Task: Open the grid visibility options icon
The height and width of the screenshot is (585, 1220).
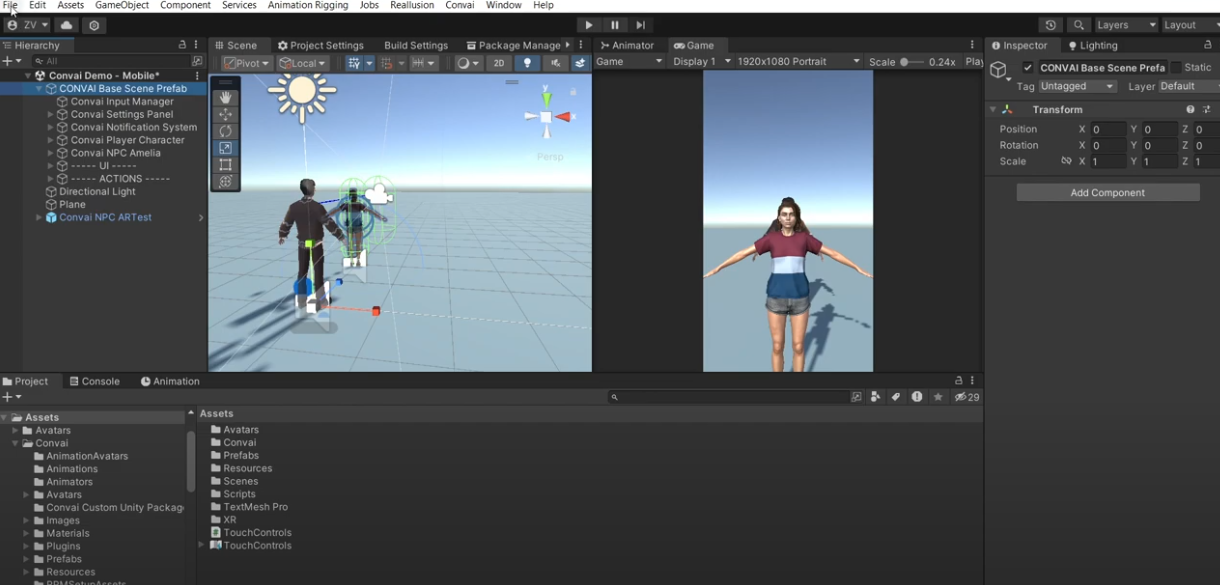Action: [354, 62]
